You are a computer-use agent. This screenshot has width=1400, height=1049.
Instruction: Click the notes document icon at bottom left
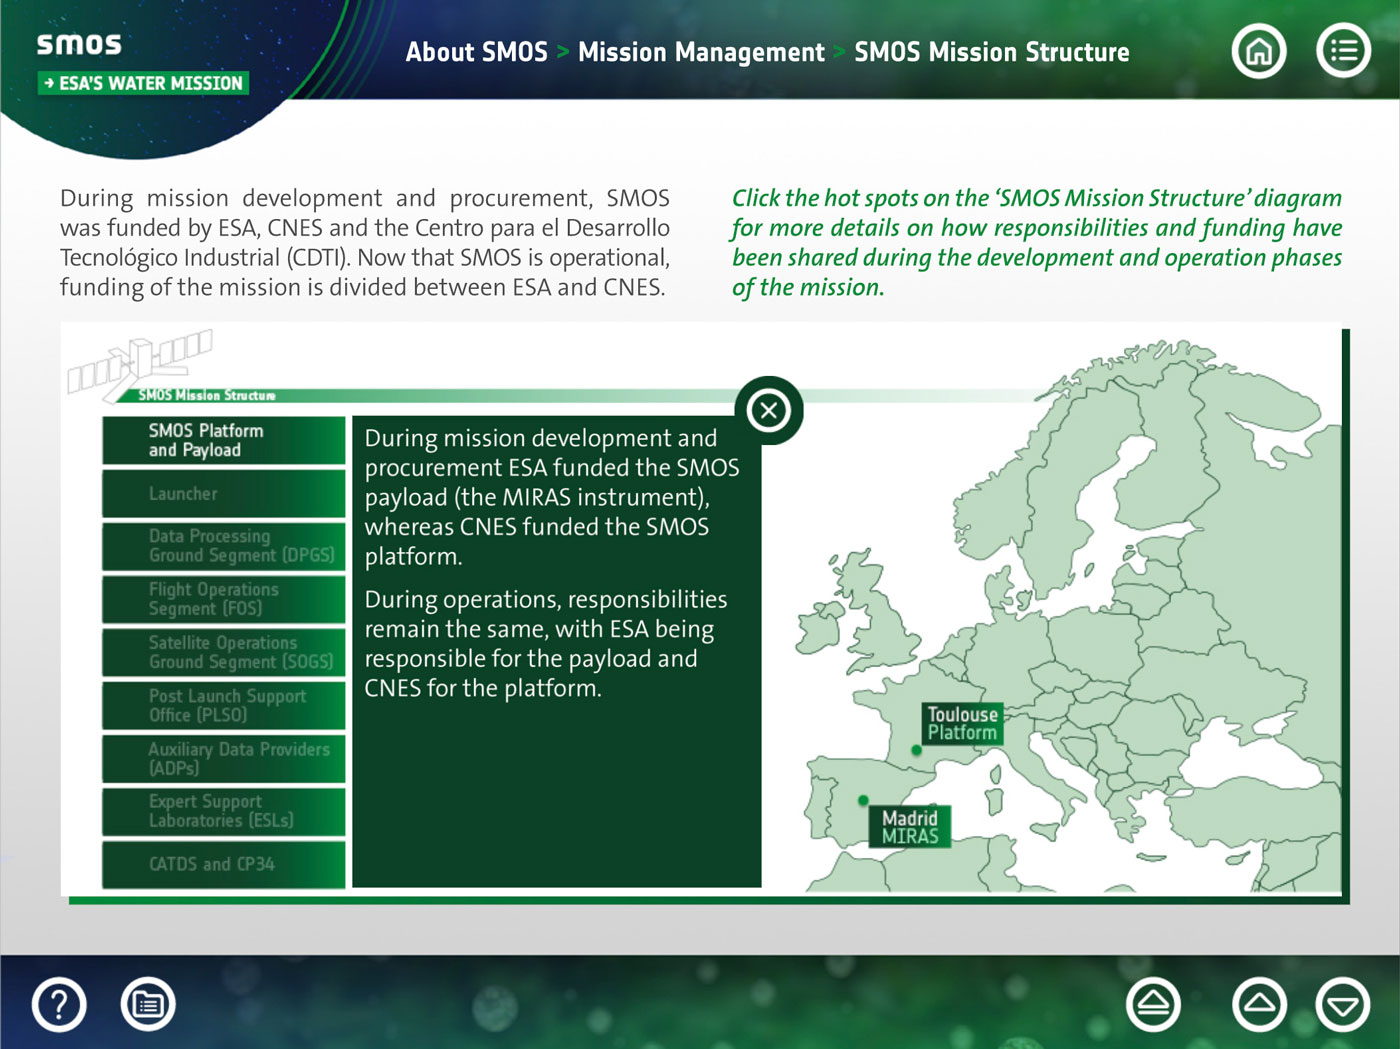[148, 1004]
